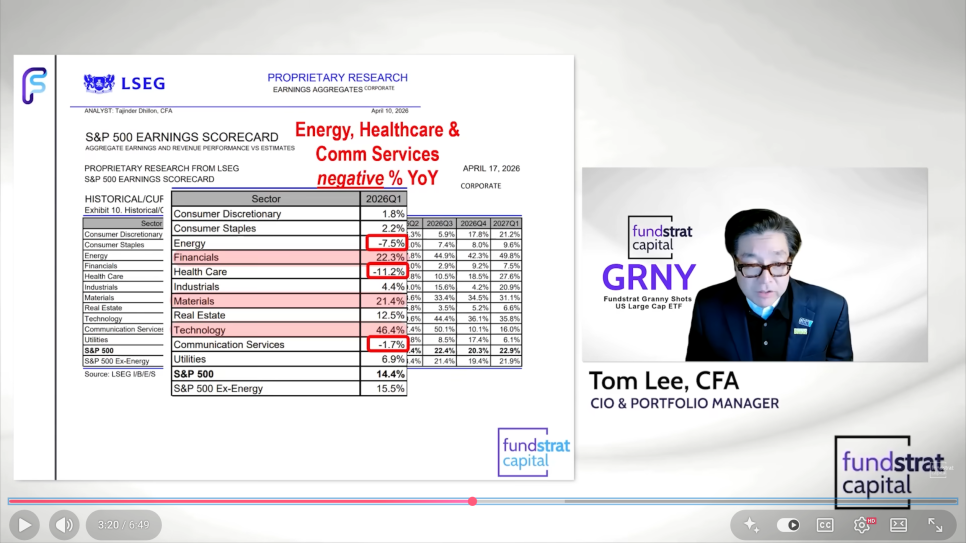Click the Tom Lee webcam video frame
This screenshot has width=966, height=543.
coord(755,264)
